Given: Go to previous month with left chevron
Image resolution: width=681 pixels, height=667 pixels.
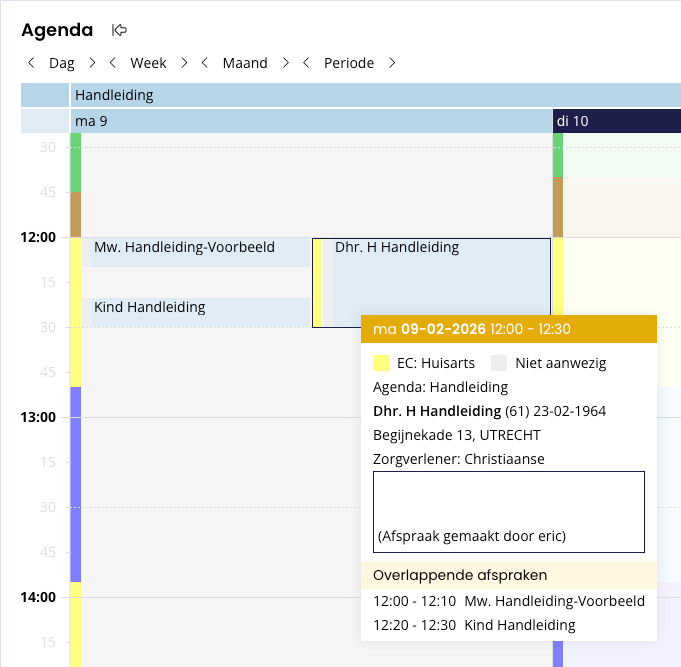Looking at the screenshot, I should coord(205,63).
